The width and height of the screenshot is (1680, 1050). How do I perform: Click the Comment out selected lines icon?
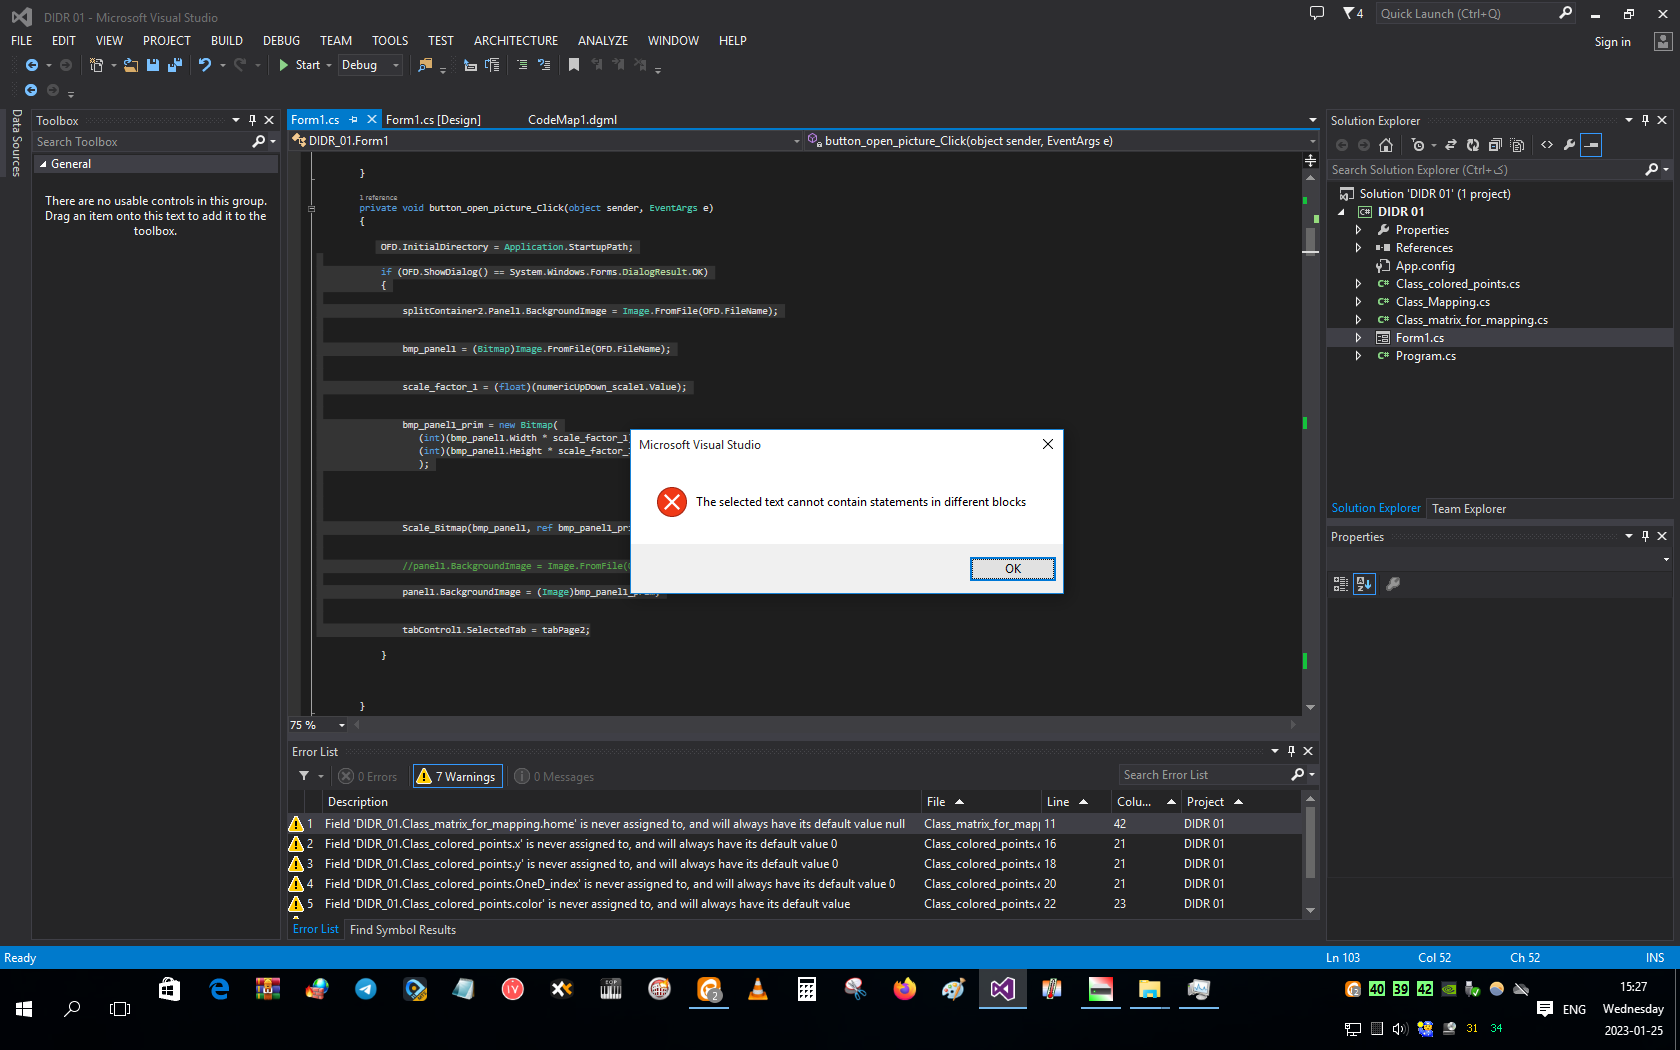point(521,65)
